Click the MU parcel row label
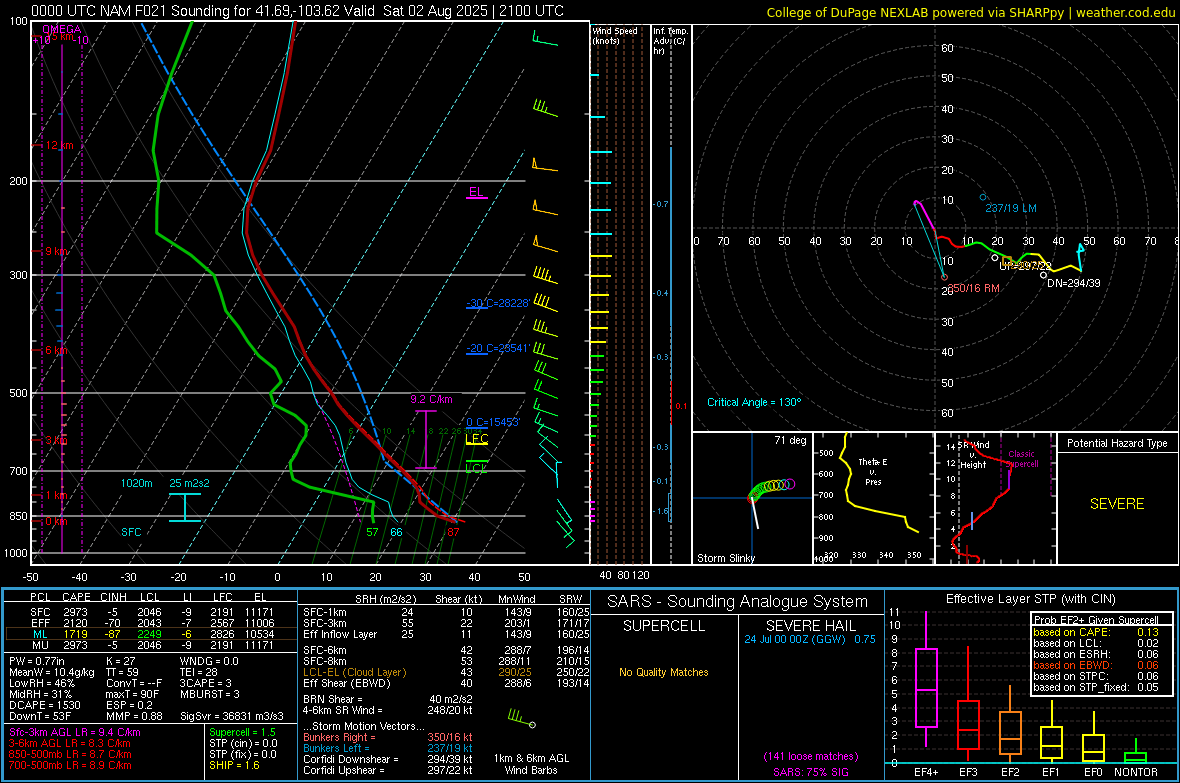Image resolution: width=1180 pixels, height=783 pixels. tap(40, 644)
